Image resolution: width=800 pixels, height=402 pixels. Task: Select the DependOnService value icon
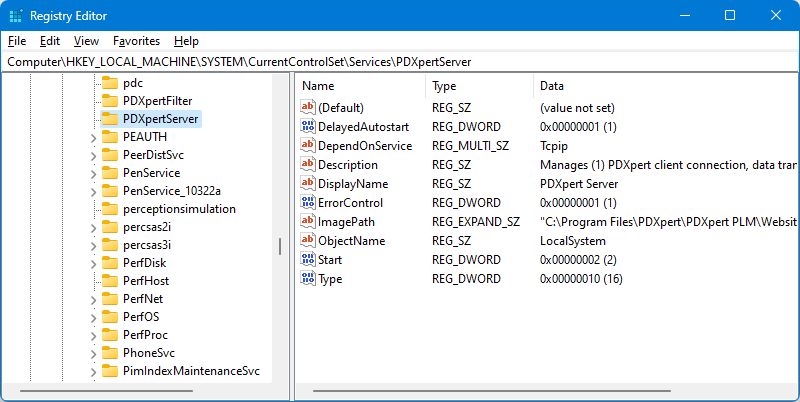[x=308, y=146]
